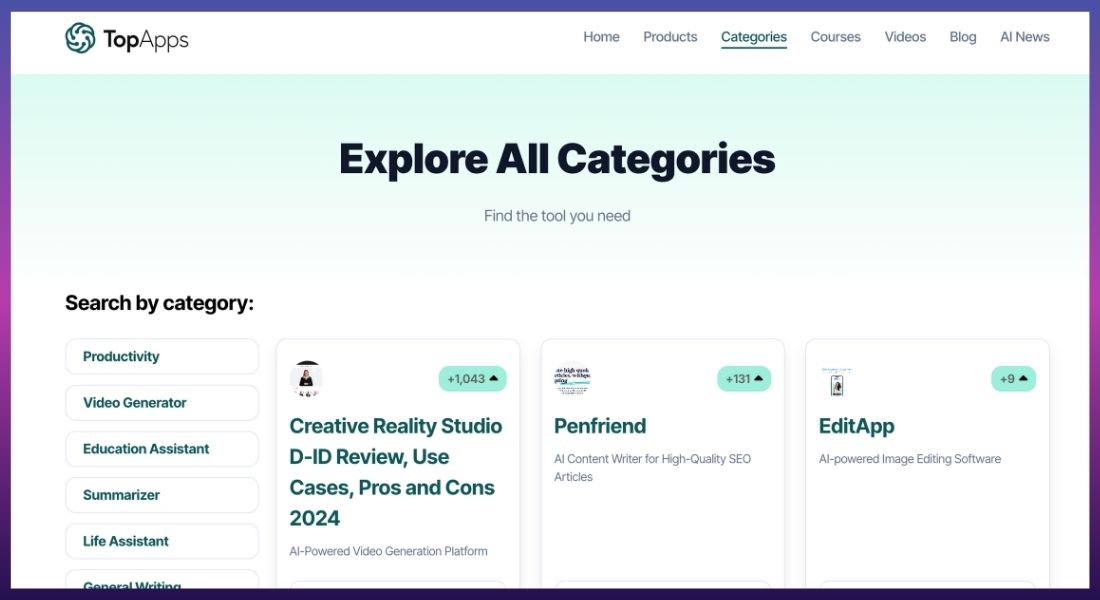Screen dimensions: 1100x600
Task: Open the Penfriend product title
Action: (x=600, y=426)
